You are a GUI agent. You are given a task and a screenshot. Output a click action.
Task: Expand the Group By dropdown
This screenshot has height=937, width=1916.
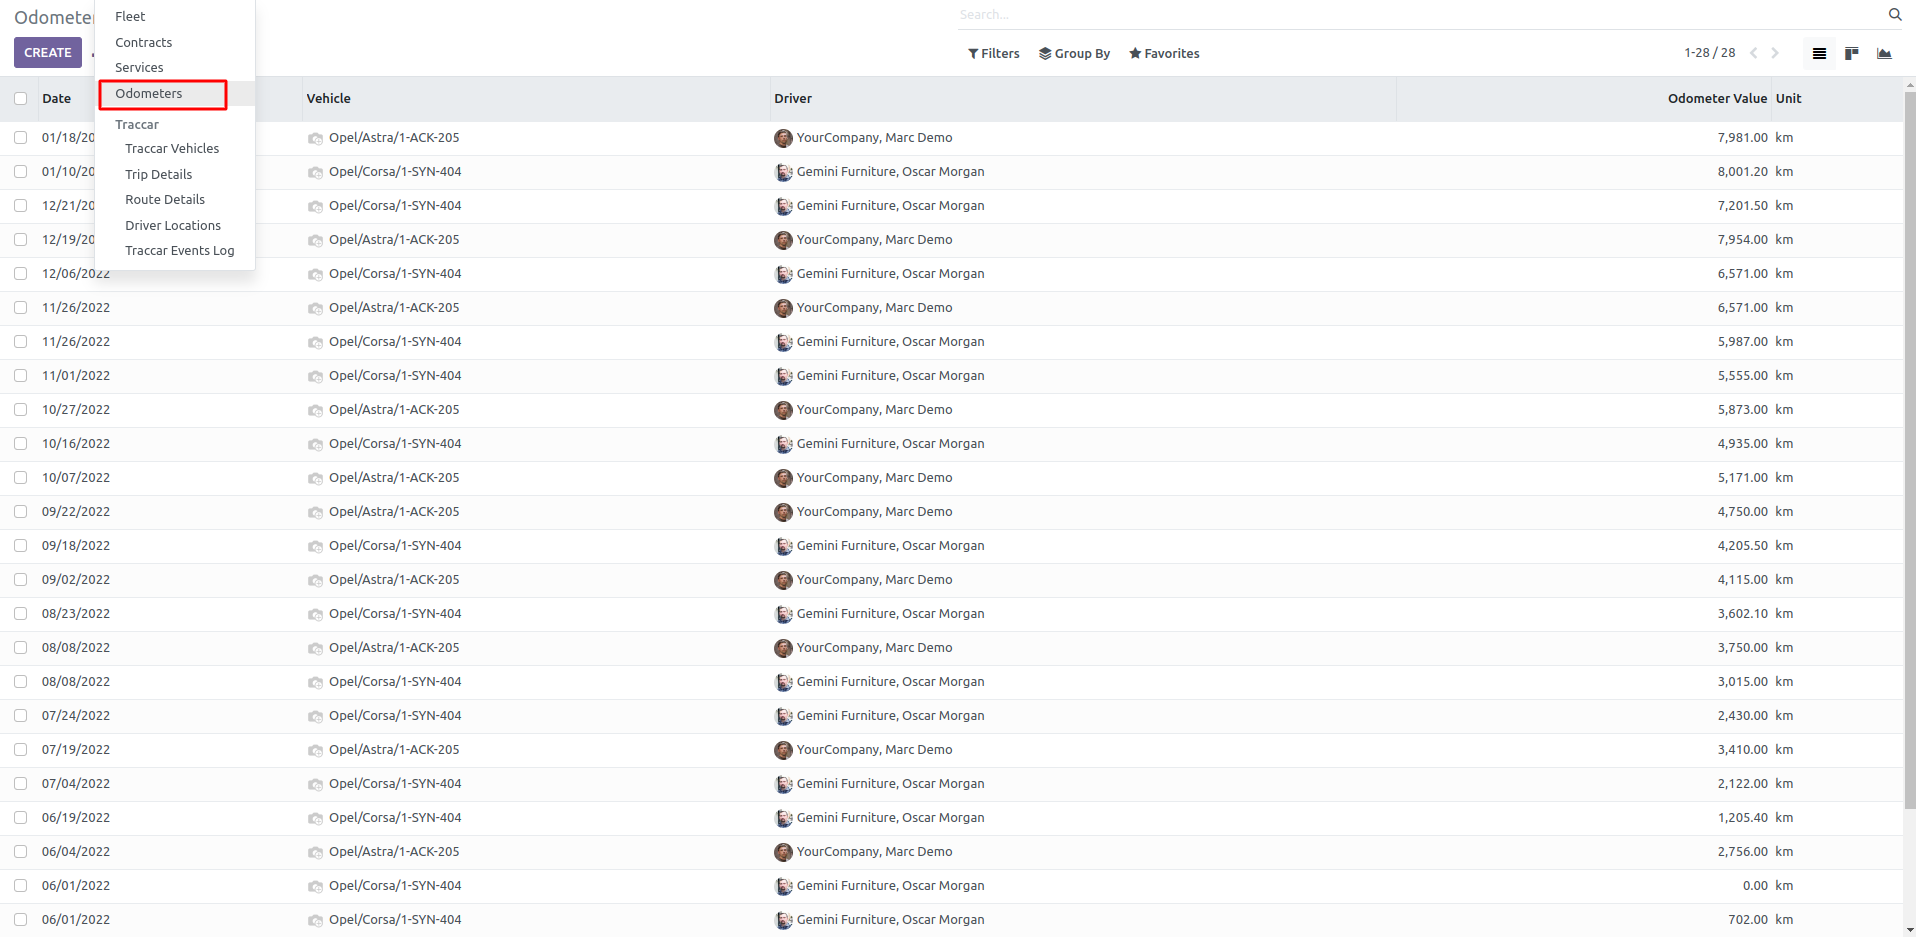pos(1074,54)
